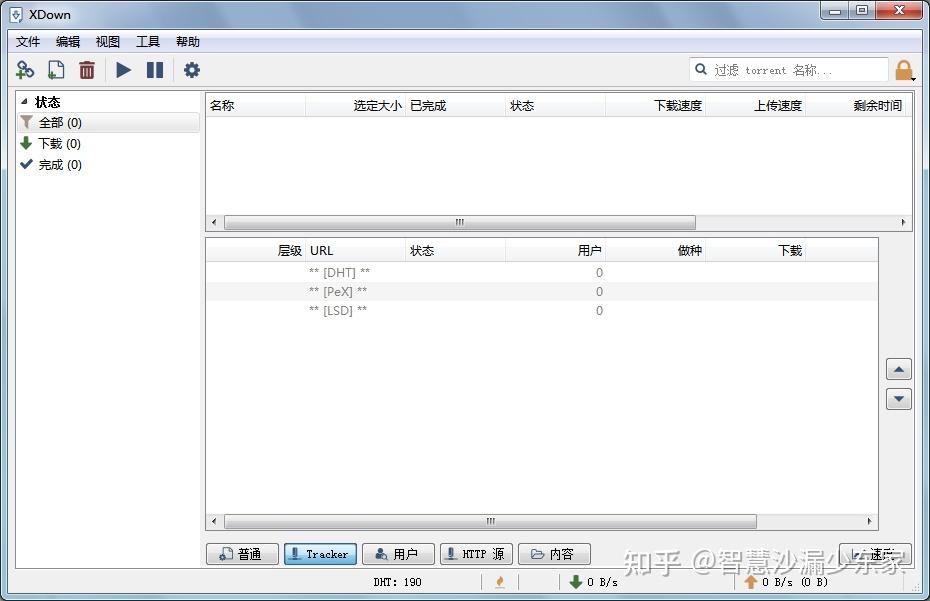Click the torrent filter search field

pos(790,69)
